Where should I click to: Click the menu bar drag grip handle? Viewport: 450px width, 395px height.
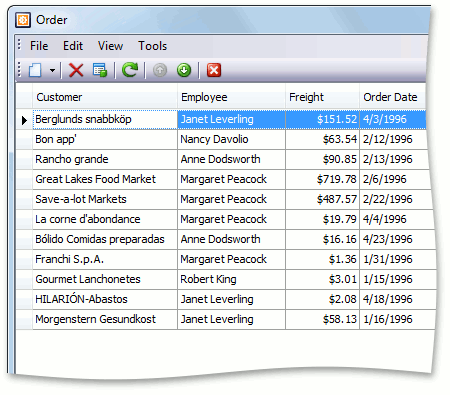click(19, 44)
